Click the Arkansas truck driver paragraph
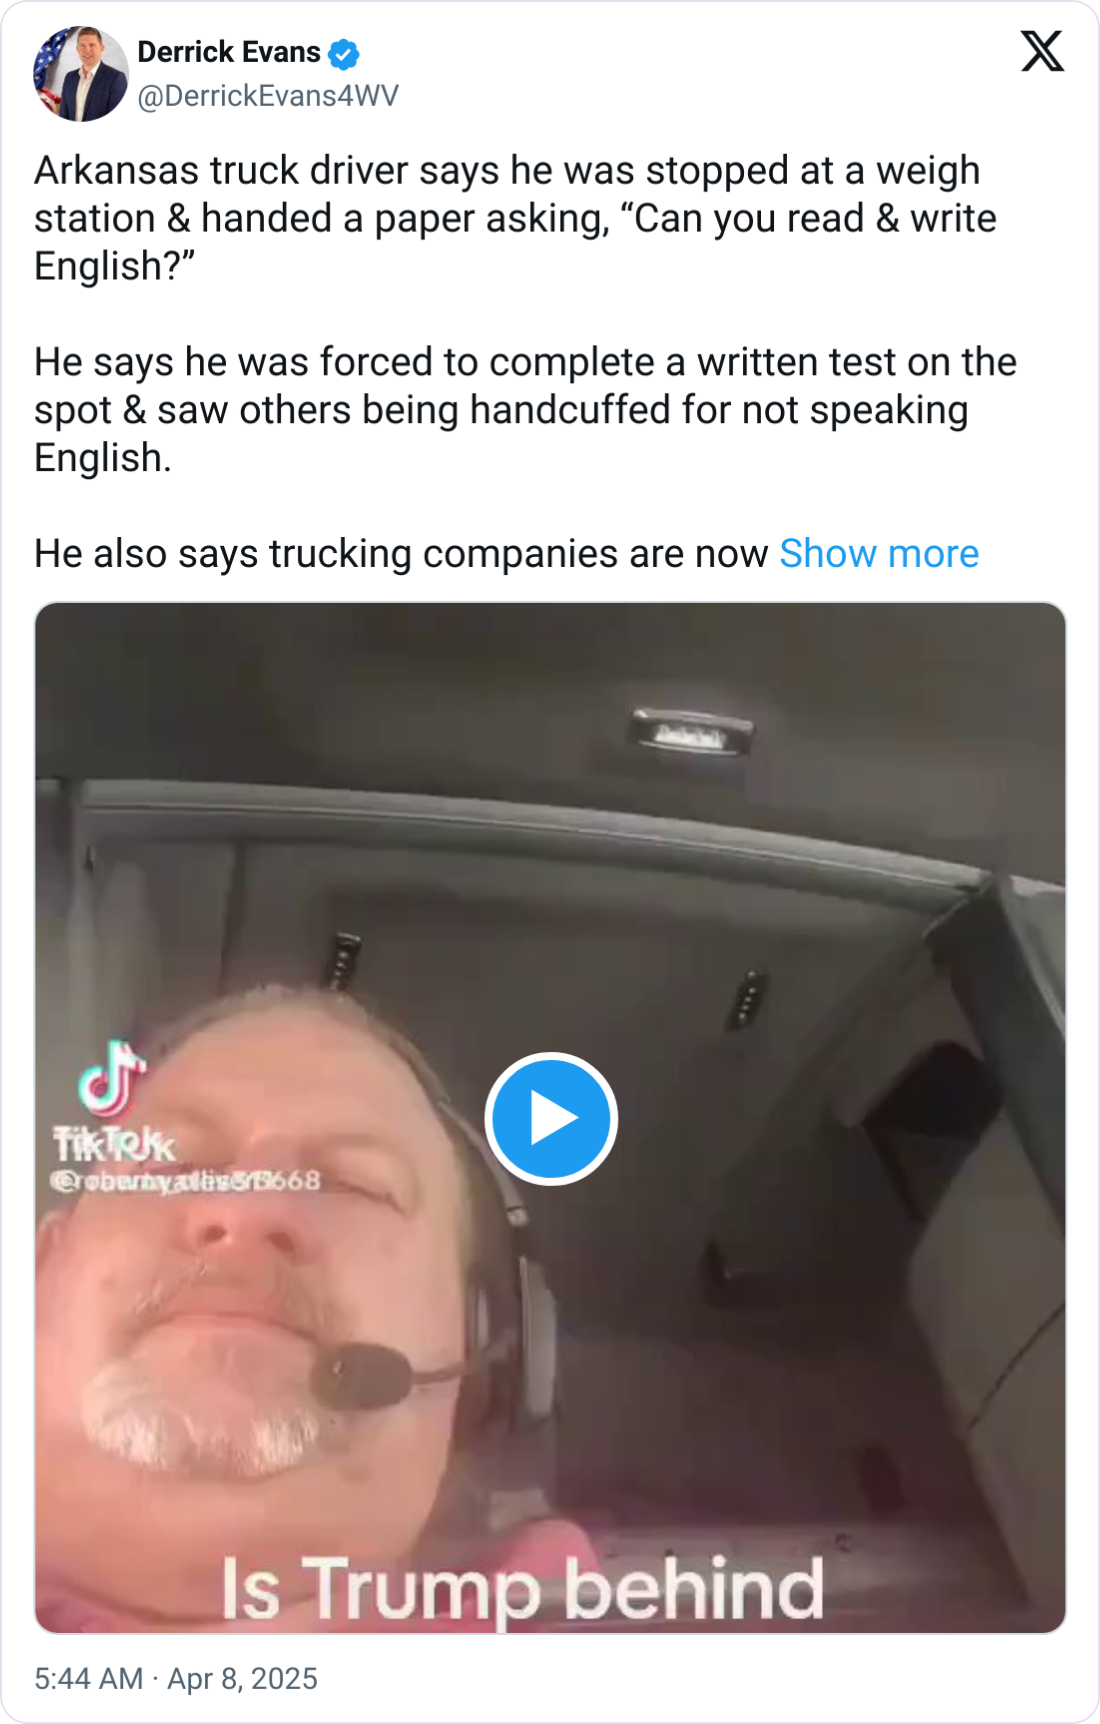The height and width of the screenshot is (1724, 1100). [x=516, y=218]
